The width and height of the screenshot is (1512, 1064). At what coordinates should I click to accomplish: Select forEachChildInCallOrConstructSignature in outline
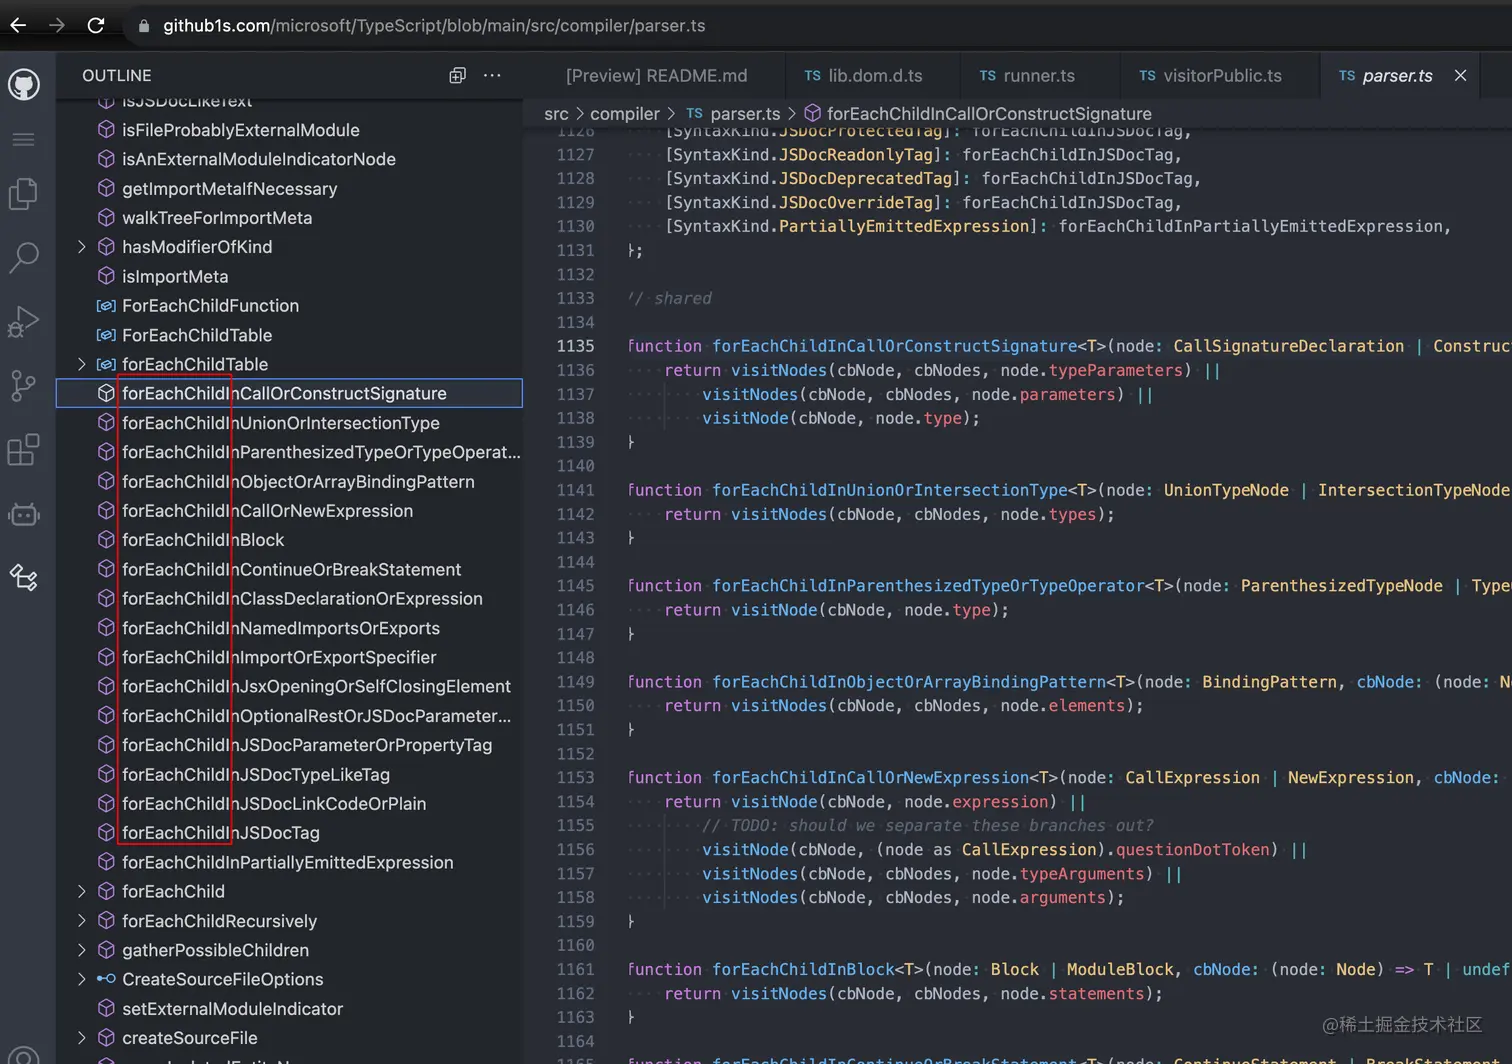tap(289, 393)
